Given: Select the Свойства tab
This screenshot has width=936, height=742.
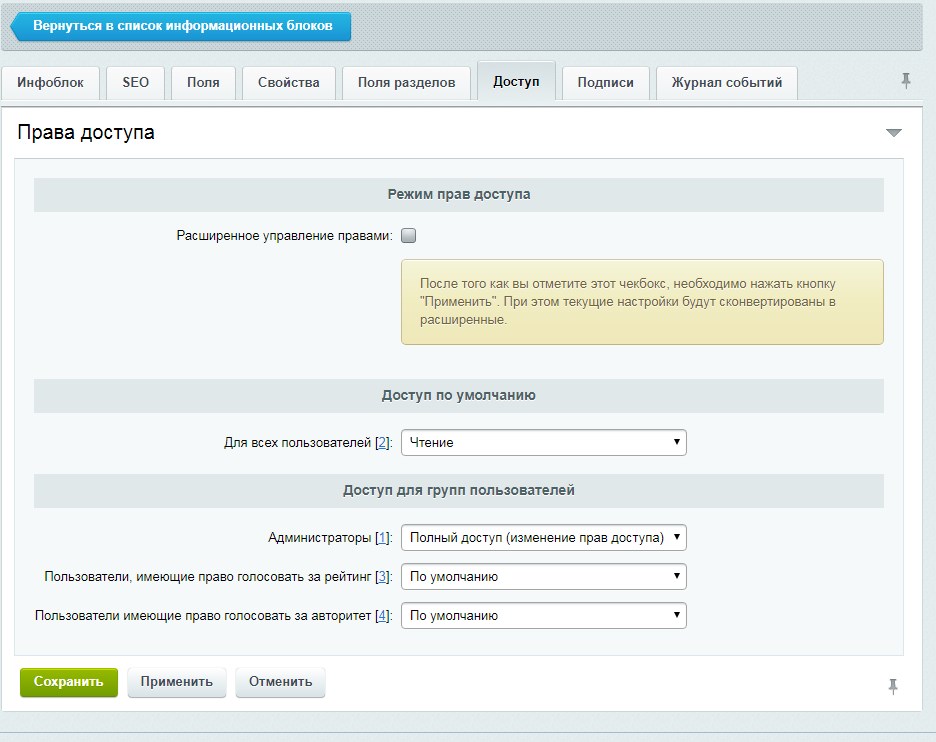Looking at the screenshot, I should tap(288, 83).
